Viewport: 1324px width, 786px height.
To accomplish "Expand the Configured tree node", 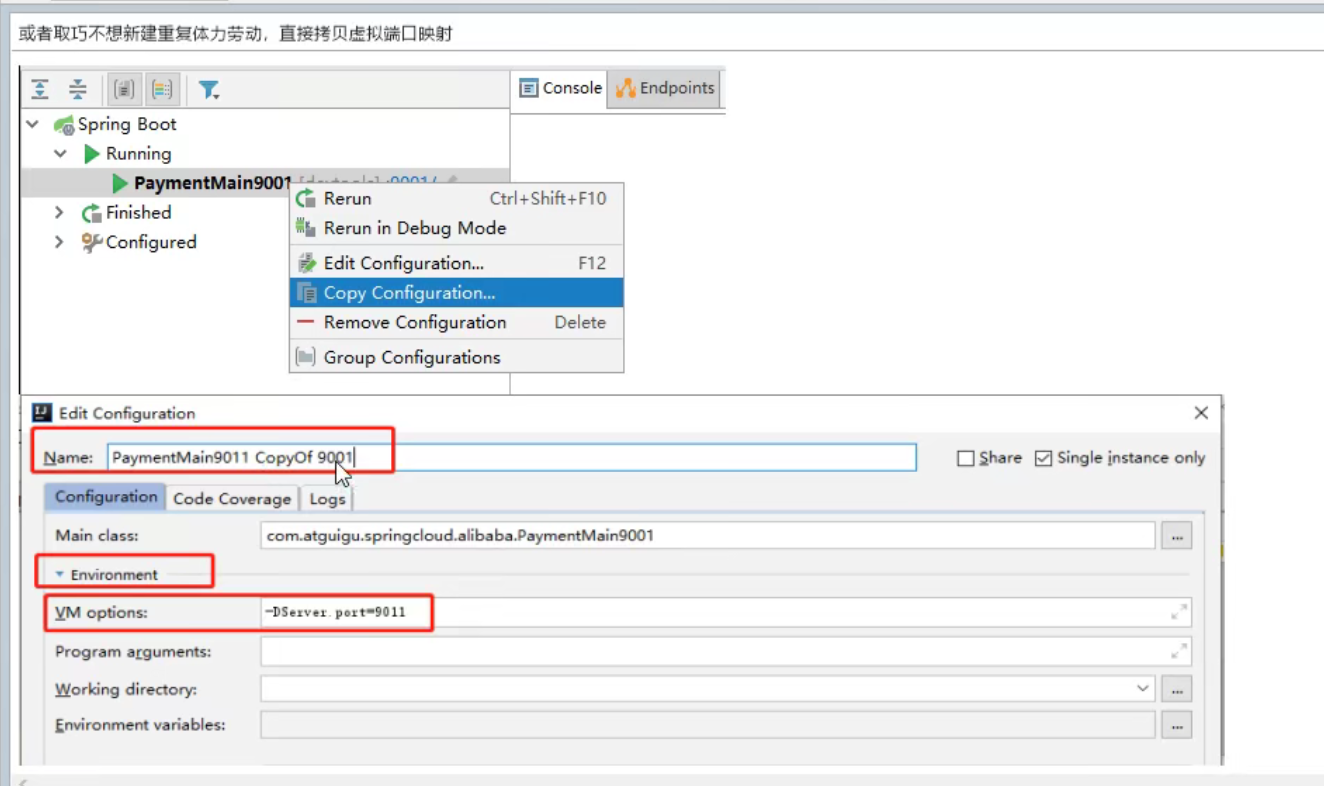I will (x=59, y=242).
